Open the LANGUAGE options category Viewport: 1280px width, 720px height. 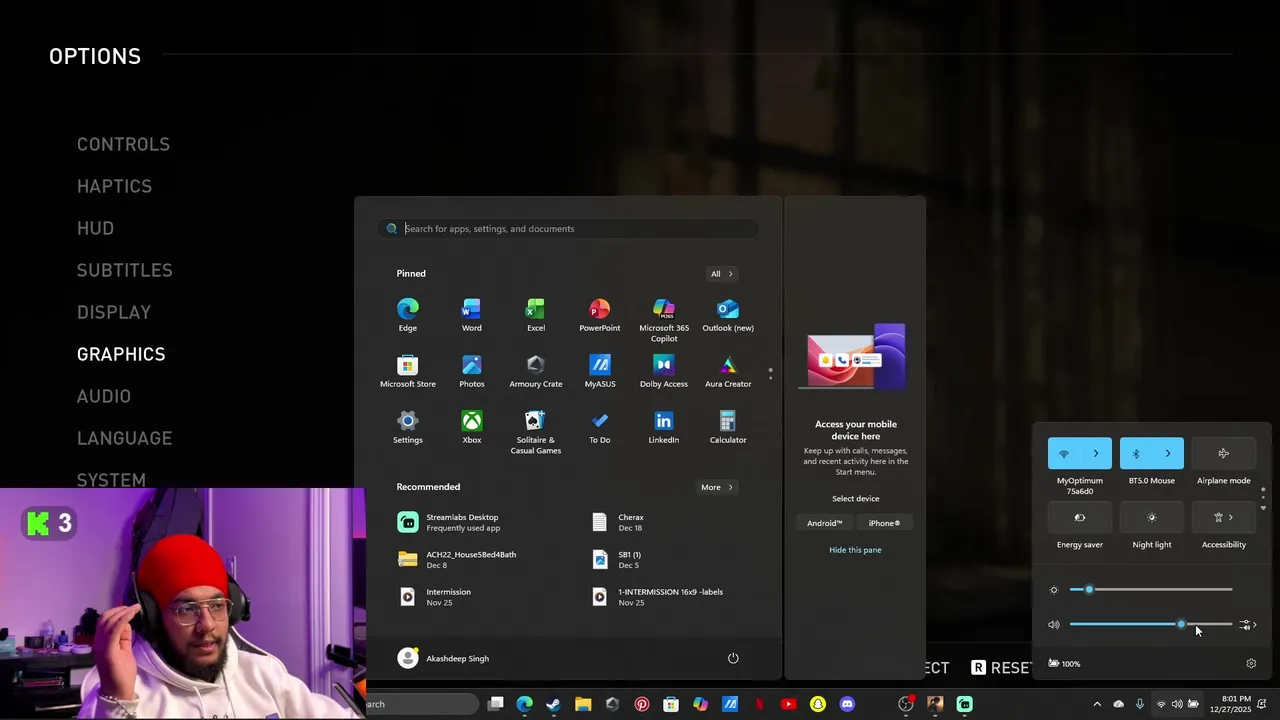pos(124,438)
